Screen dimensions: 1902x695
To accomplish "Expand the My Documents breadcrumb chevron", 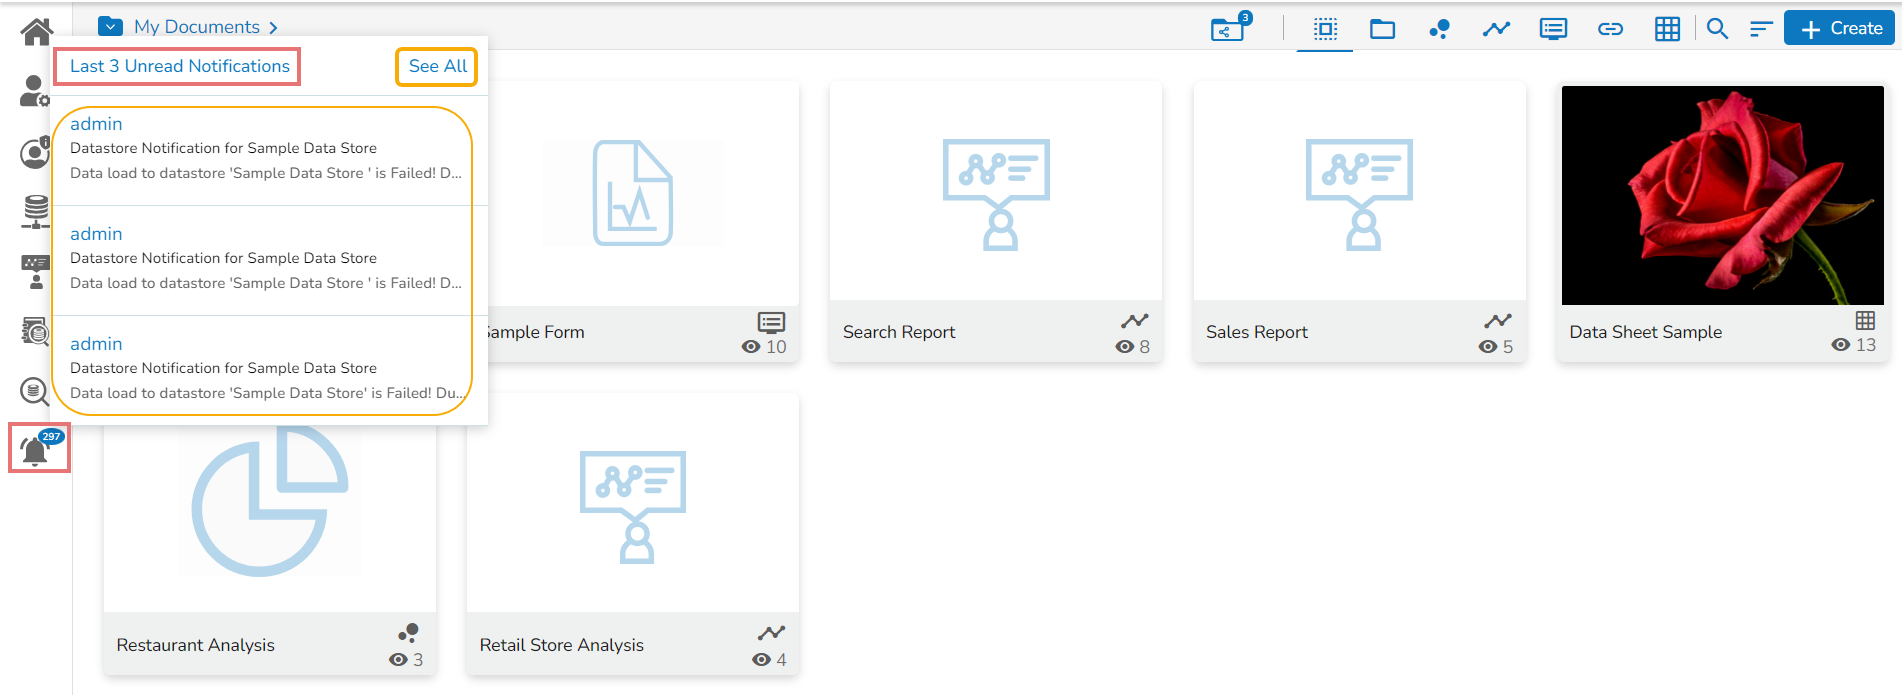I will pos(273,27).
